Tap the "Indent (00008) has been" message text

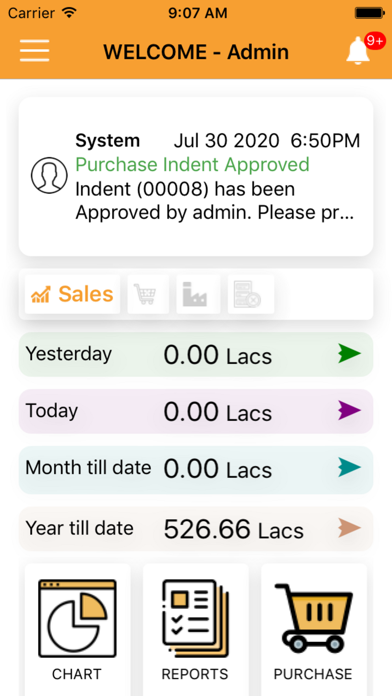pyautogui.click(x=185, y=189)
